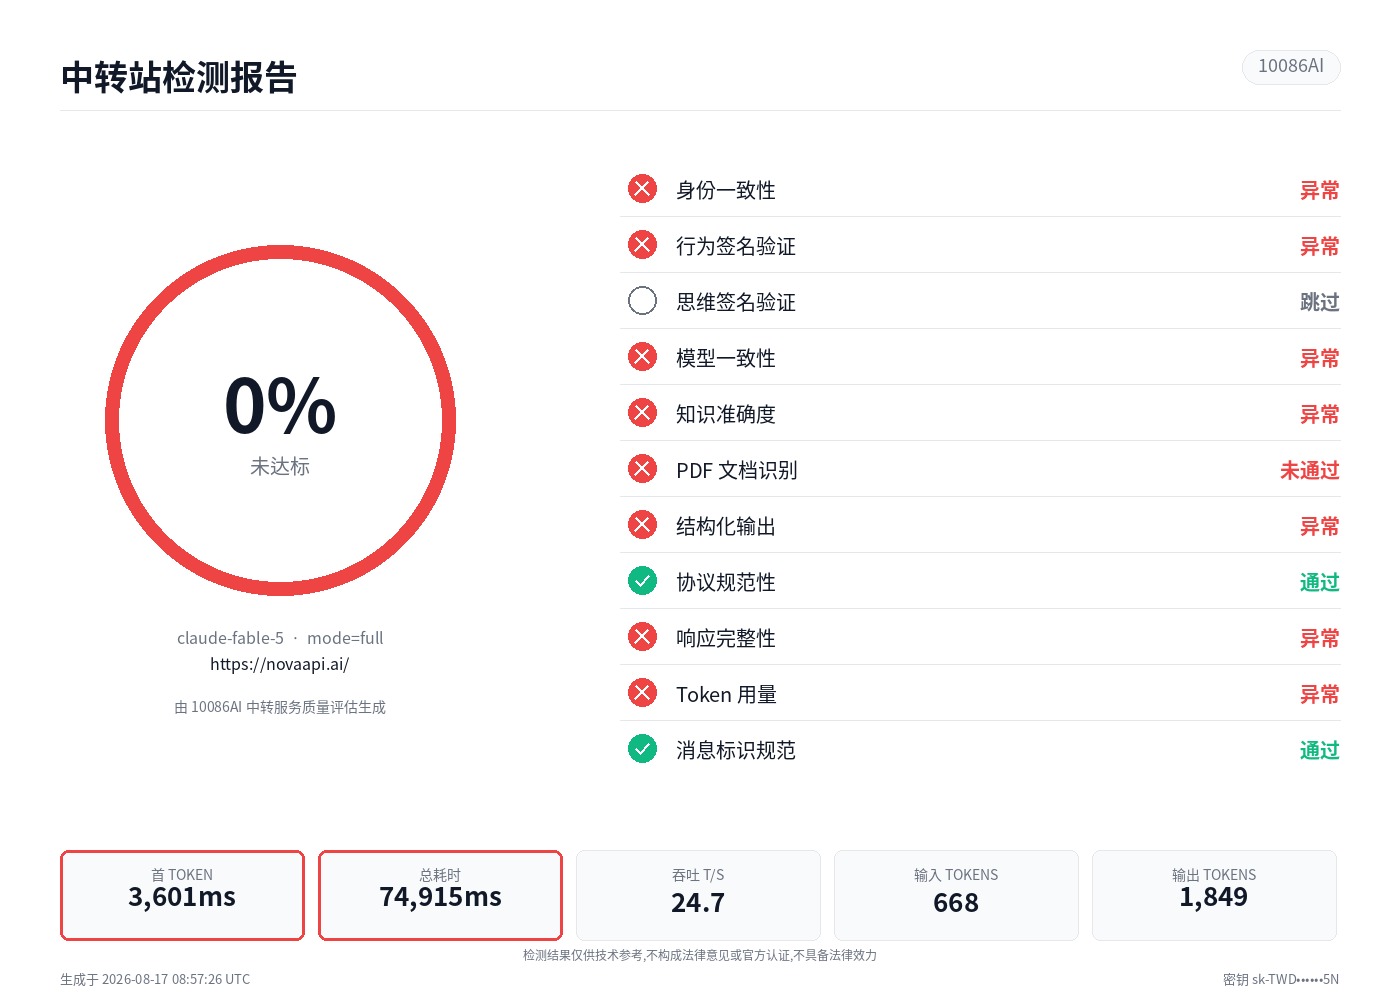Click the 吞吐 T/S 24.7 card
Screen dimensions: 1400x1000
click(x=698, y=895)
